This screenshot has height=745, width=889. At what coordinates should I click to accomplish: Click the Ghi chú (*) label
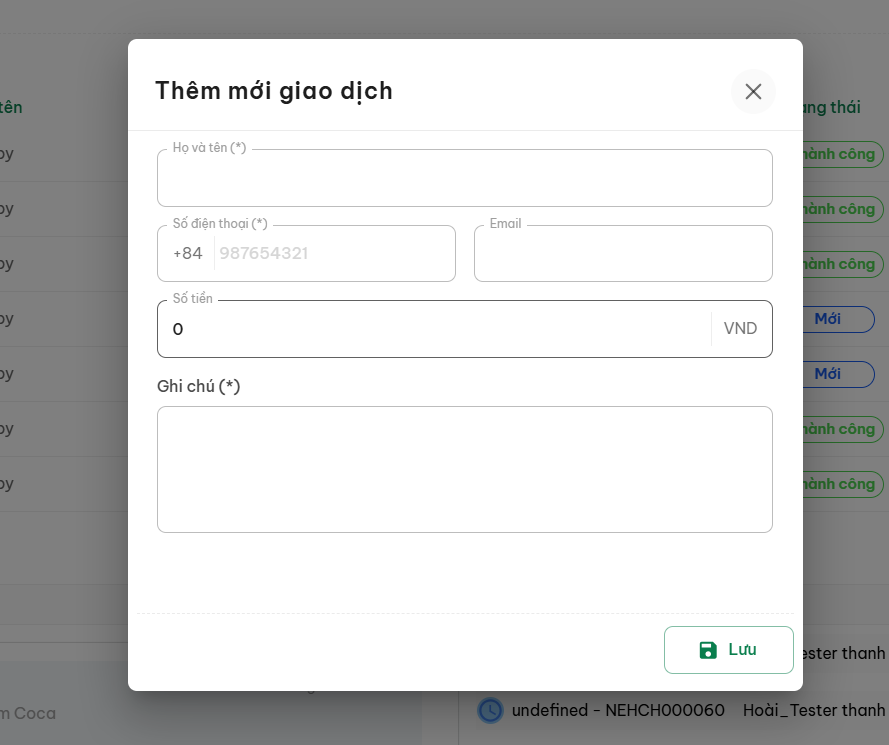198,387
